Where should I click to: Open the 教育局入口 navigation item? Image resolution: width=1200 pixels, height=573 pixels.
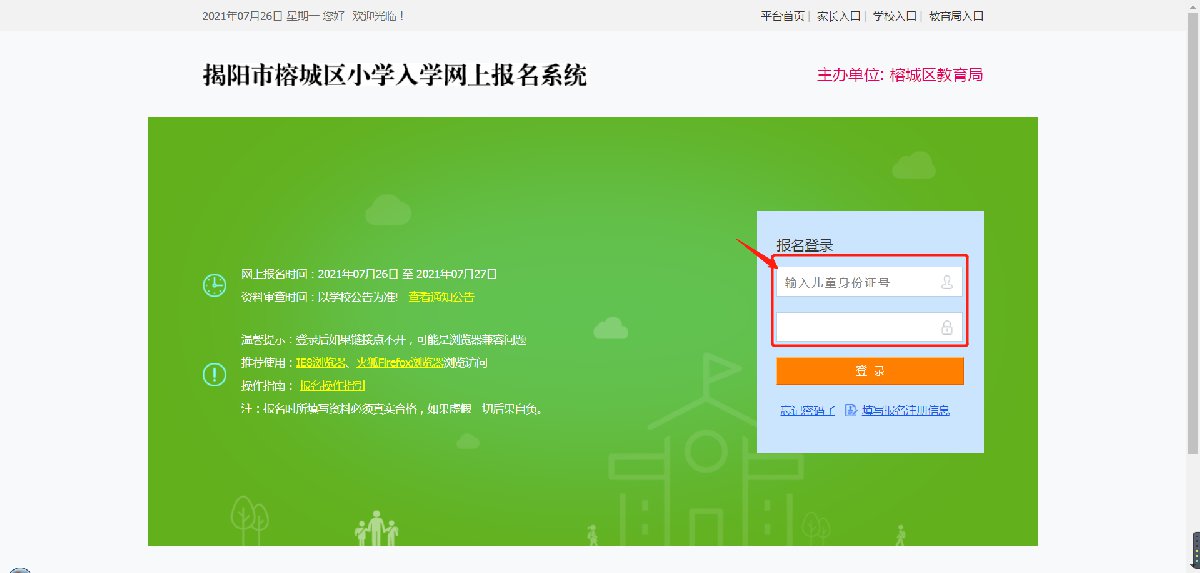coord(956,16)
